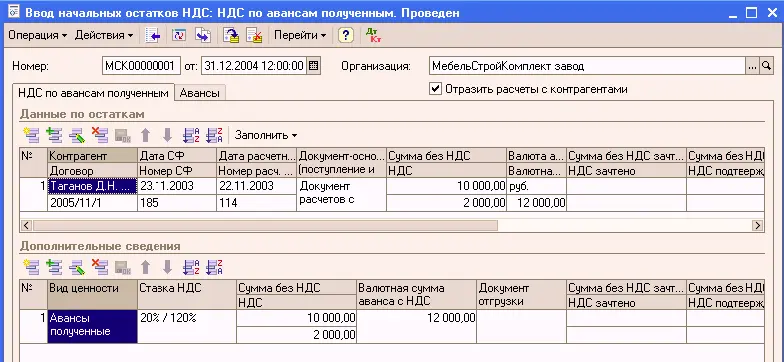Open the Перейти dropdown menu
The height and width of the screenshot is (362, 784).
[x=300, y=35]
